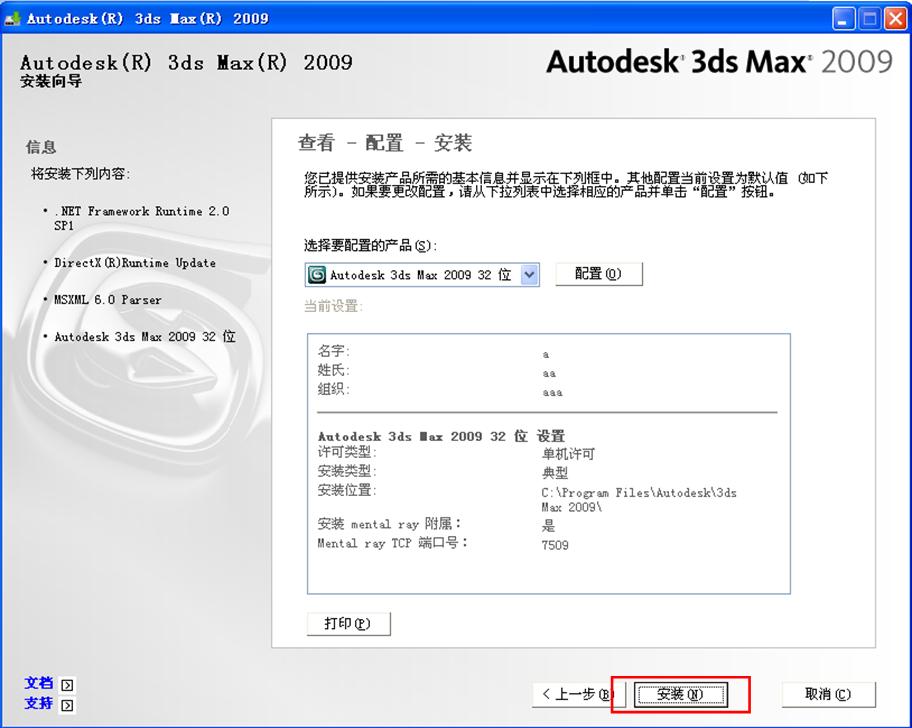Screen dimensions: 912x728
Task: Open product settings with 配置(O) button
Action: (x=598, y=274)
